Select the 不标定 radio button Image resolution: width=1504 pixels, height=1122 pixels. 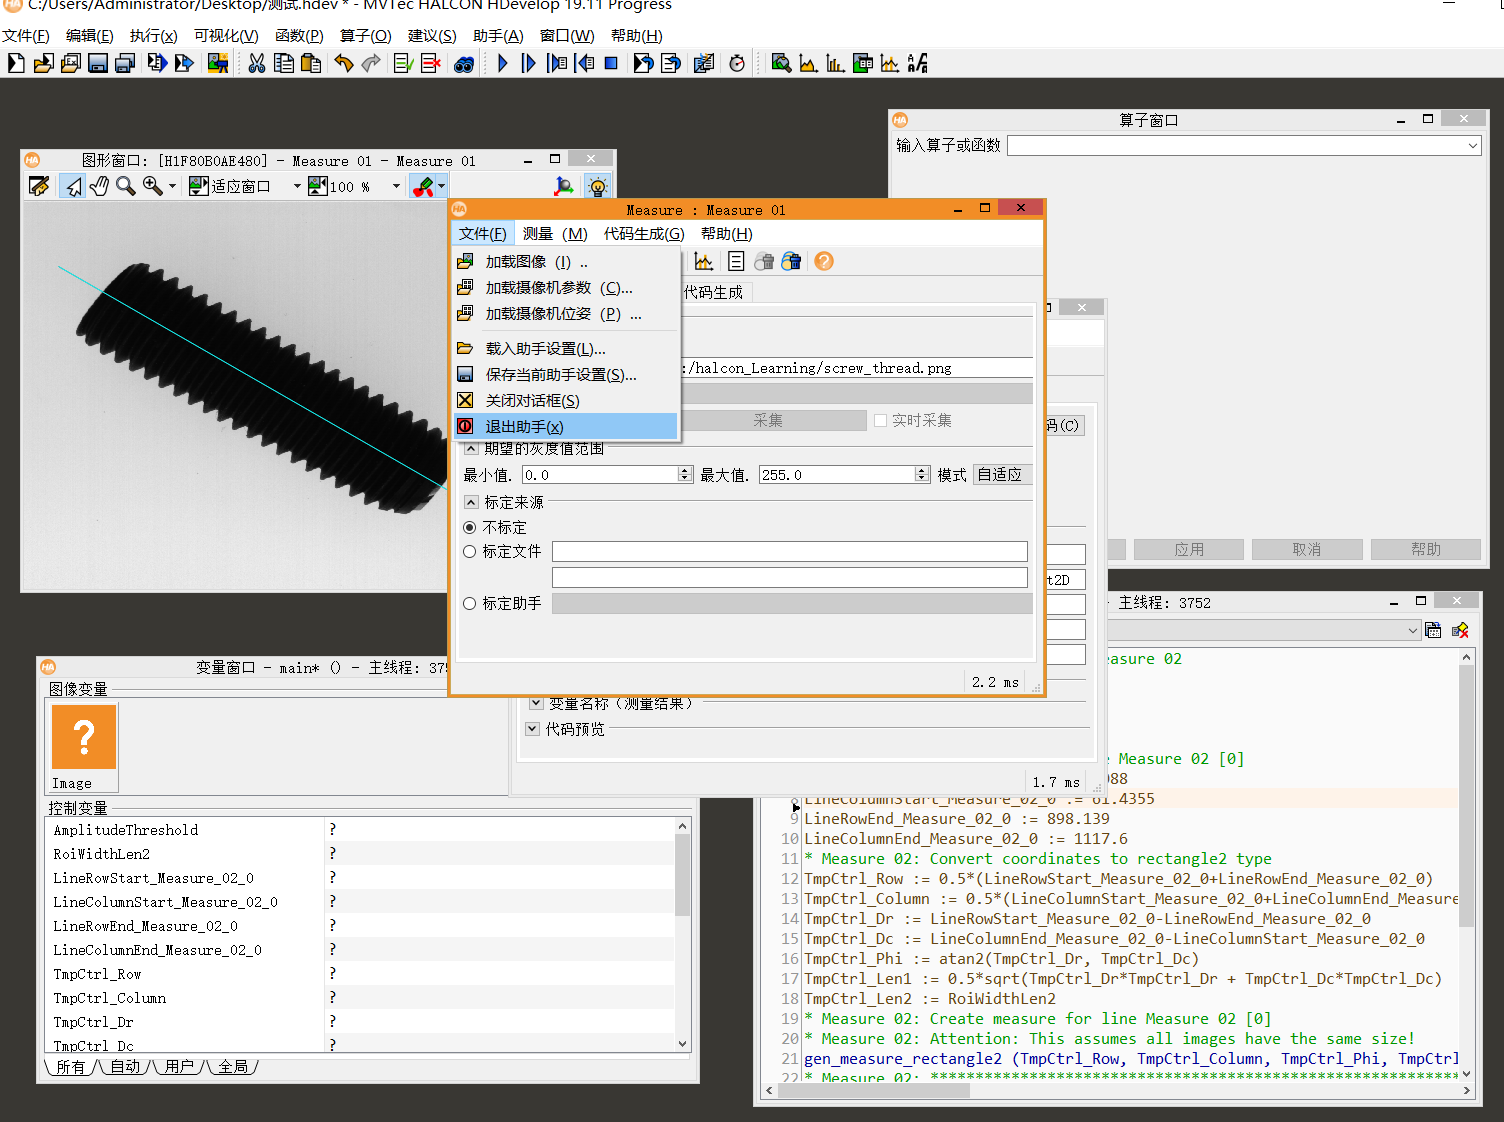[x=469, y=527]
